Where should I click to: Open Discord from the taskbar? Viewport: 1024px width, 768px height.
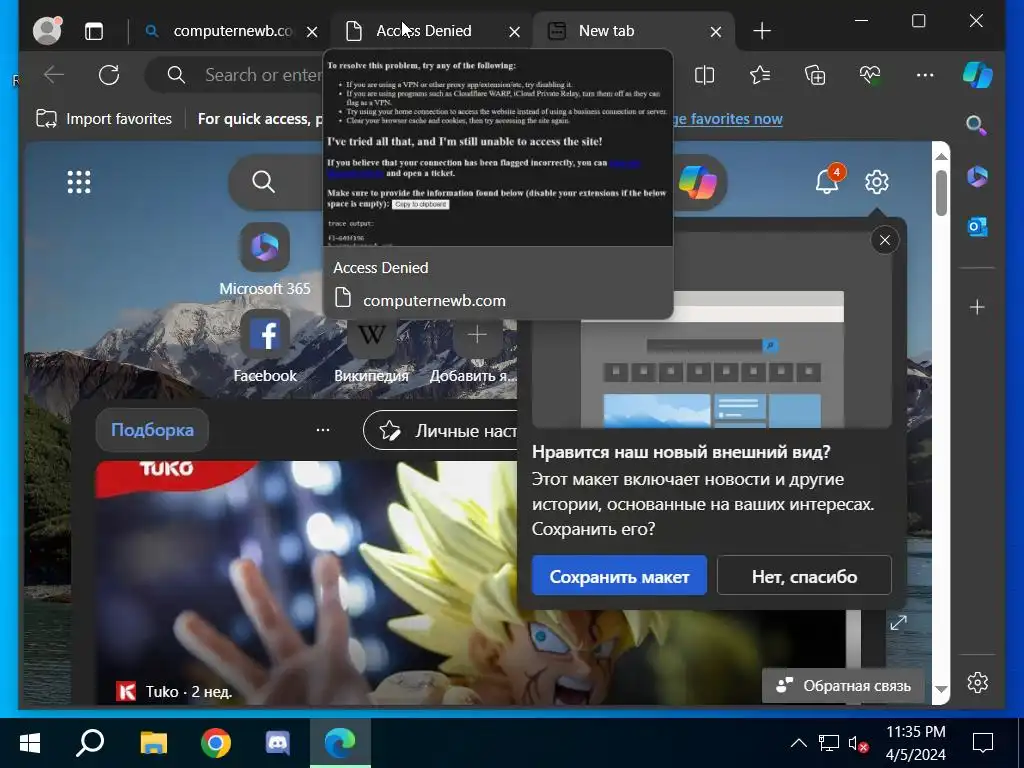(278, 743)
